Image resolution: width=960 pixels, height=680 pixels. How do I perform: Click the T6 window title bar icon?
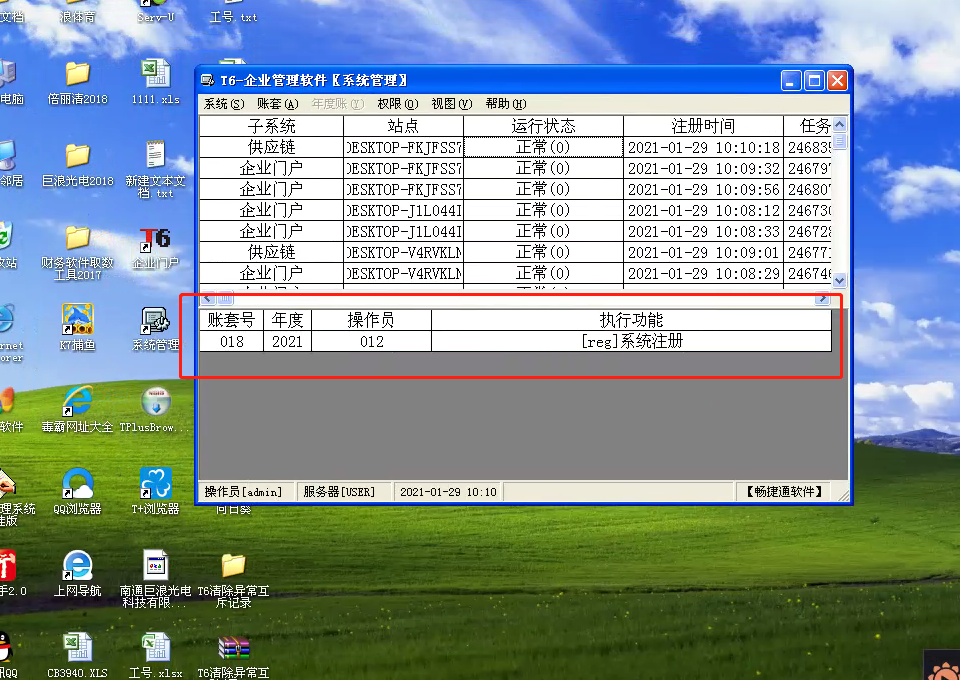pos(208,80)
